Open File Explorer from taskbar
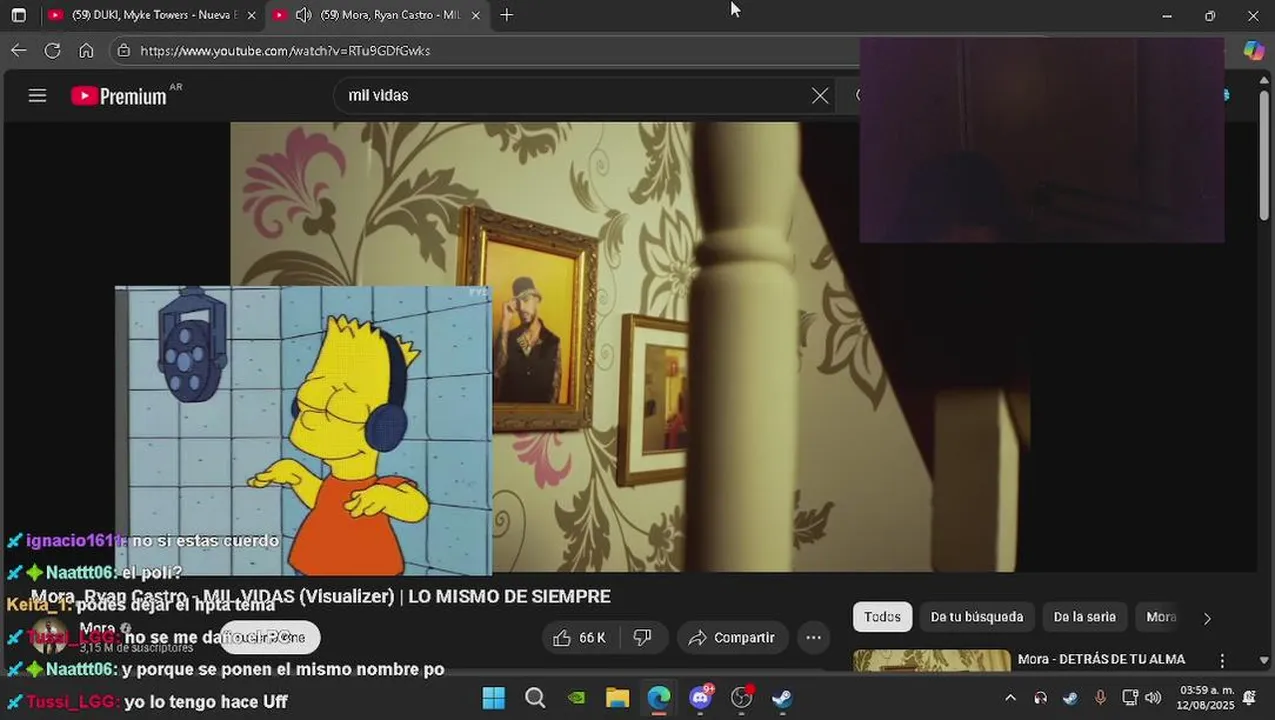The image size is (1275, 720). coord(617,698)
